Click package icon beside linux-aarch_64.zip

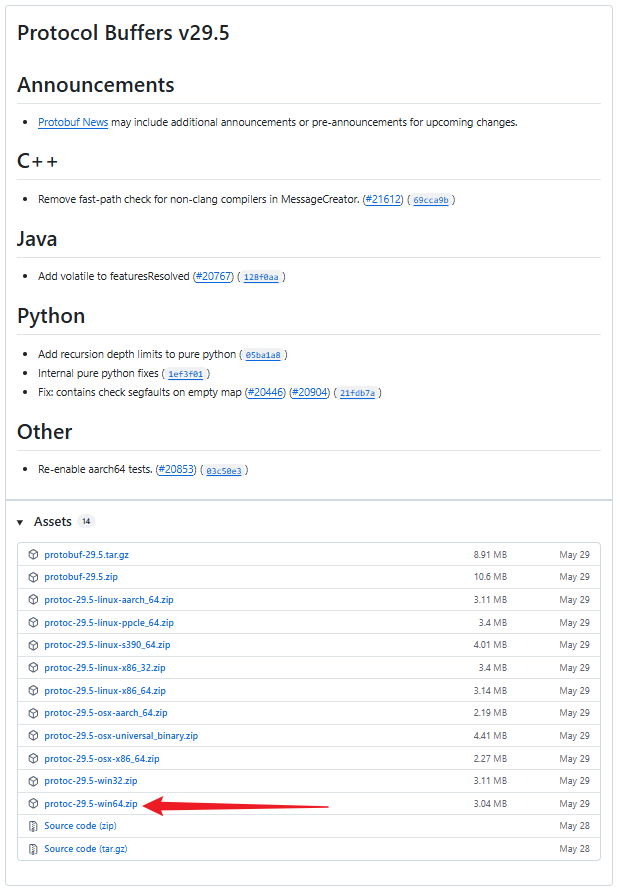click(33, 600)
